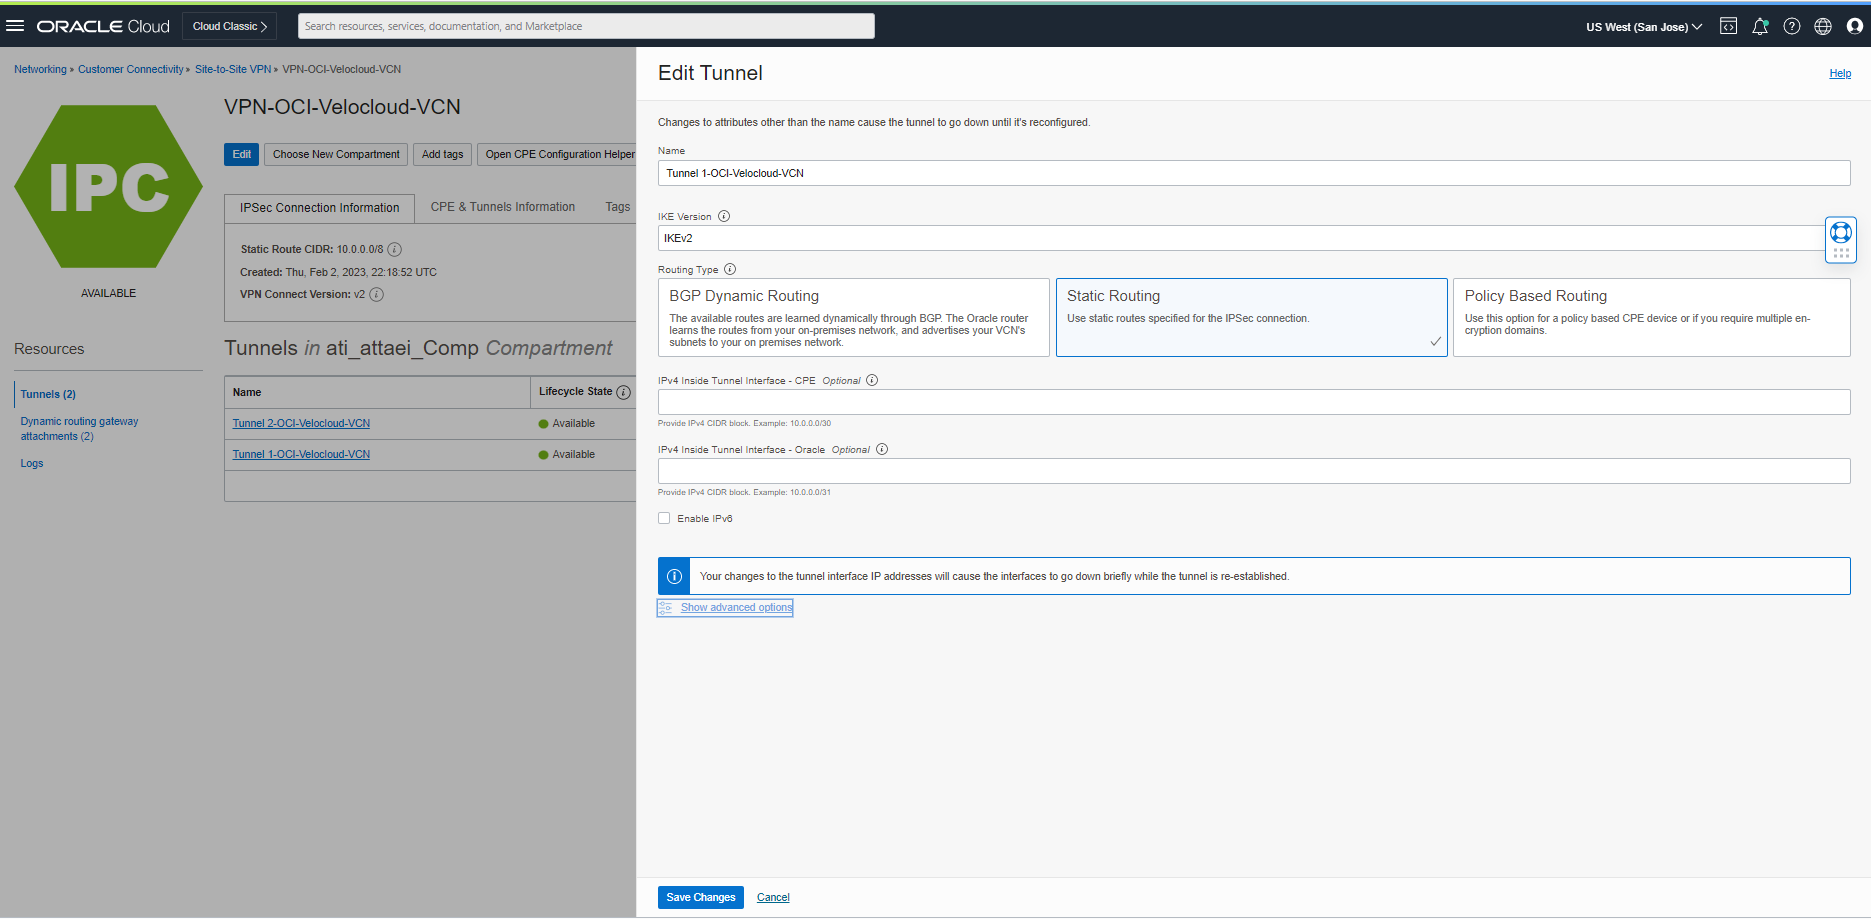Open the IKE Version dropdown
The image size is (1871, 919).
pos(1240,238)
